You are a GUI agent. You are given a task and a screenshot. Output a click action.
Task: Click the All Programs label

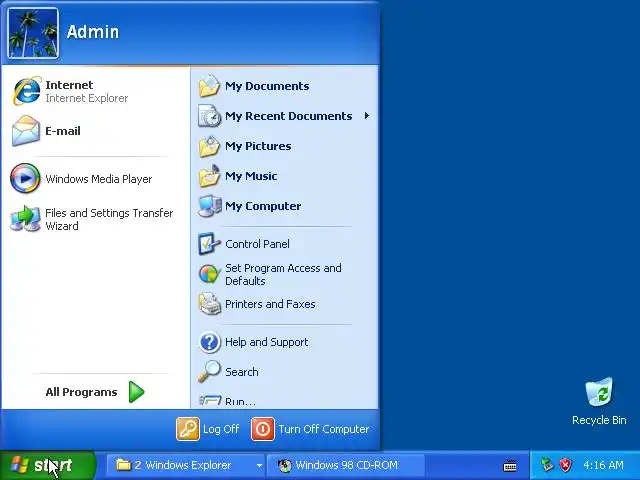click(81, 392)
